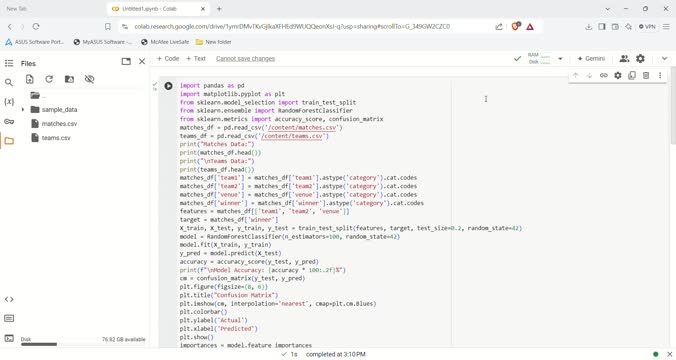Open the terminal icon in the sidebar

pos(9,338)
